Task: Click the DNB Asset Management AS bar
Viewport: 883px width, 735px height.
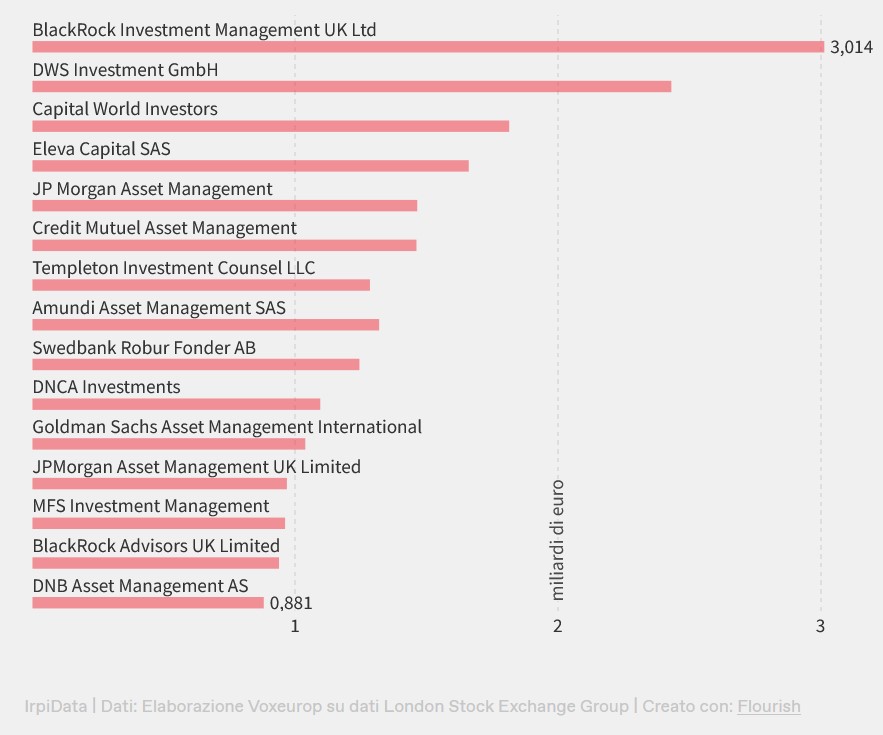Action: pyautogui.click(x=148, y=602)
